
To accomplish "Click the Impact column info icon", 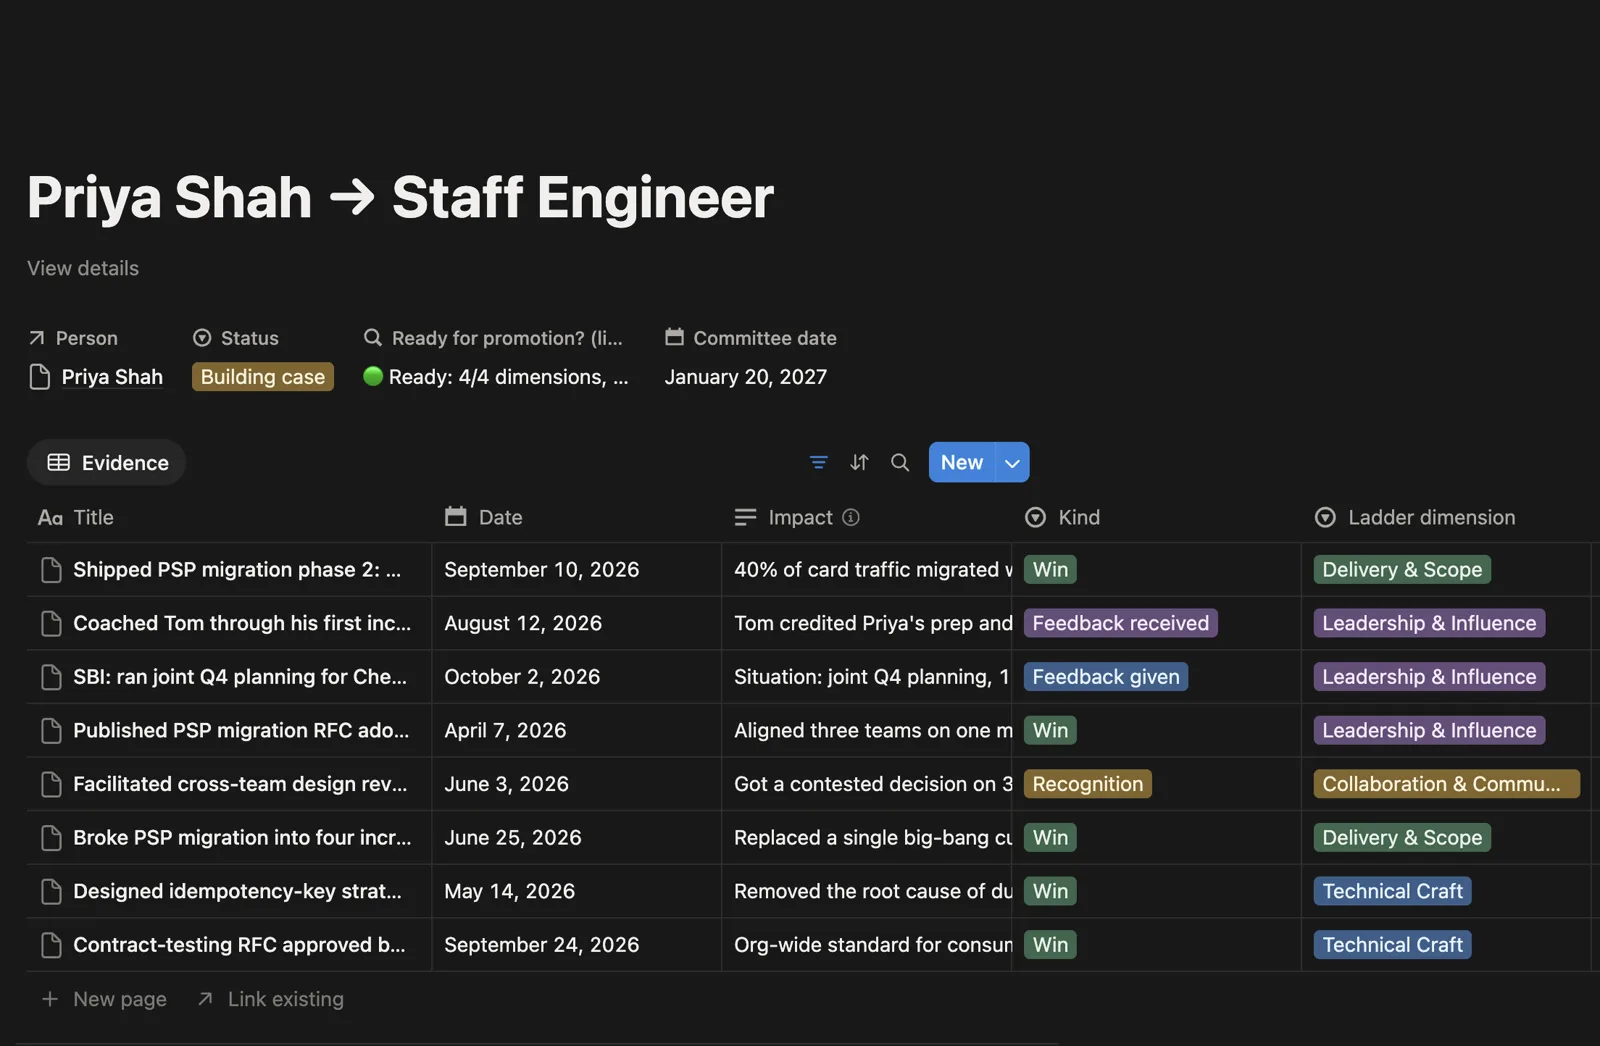I will 851,517.
